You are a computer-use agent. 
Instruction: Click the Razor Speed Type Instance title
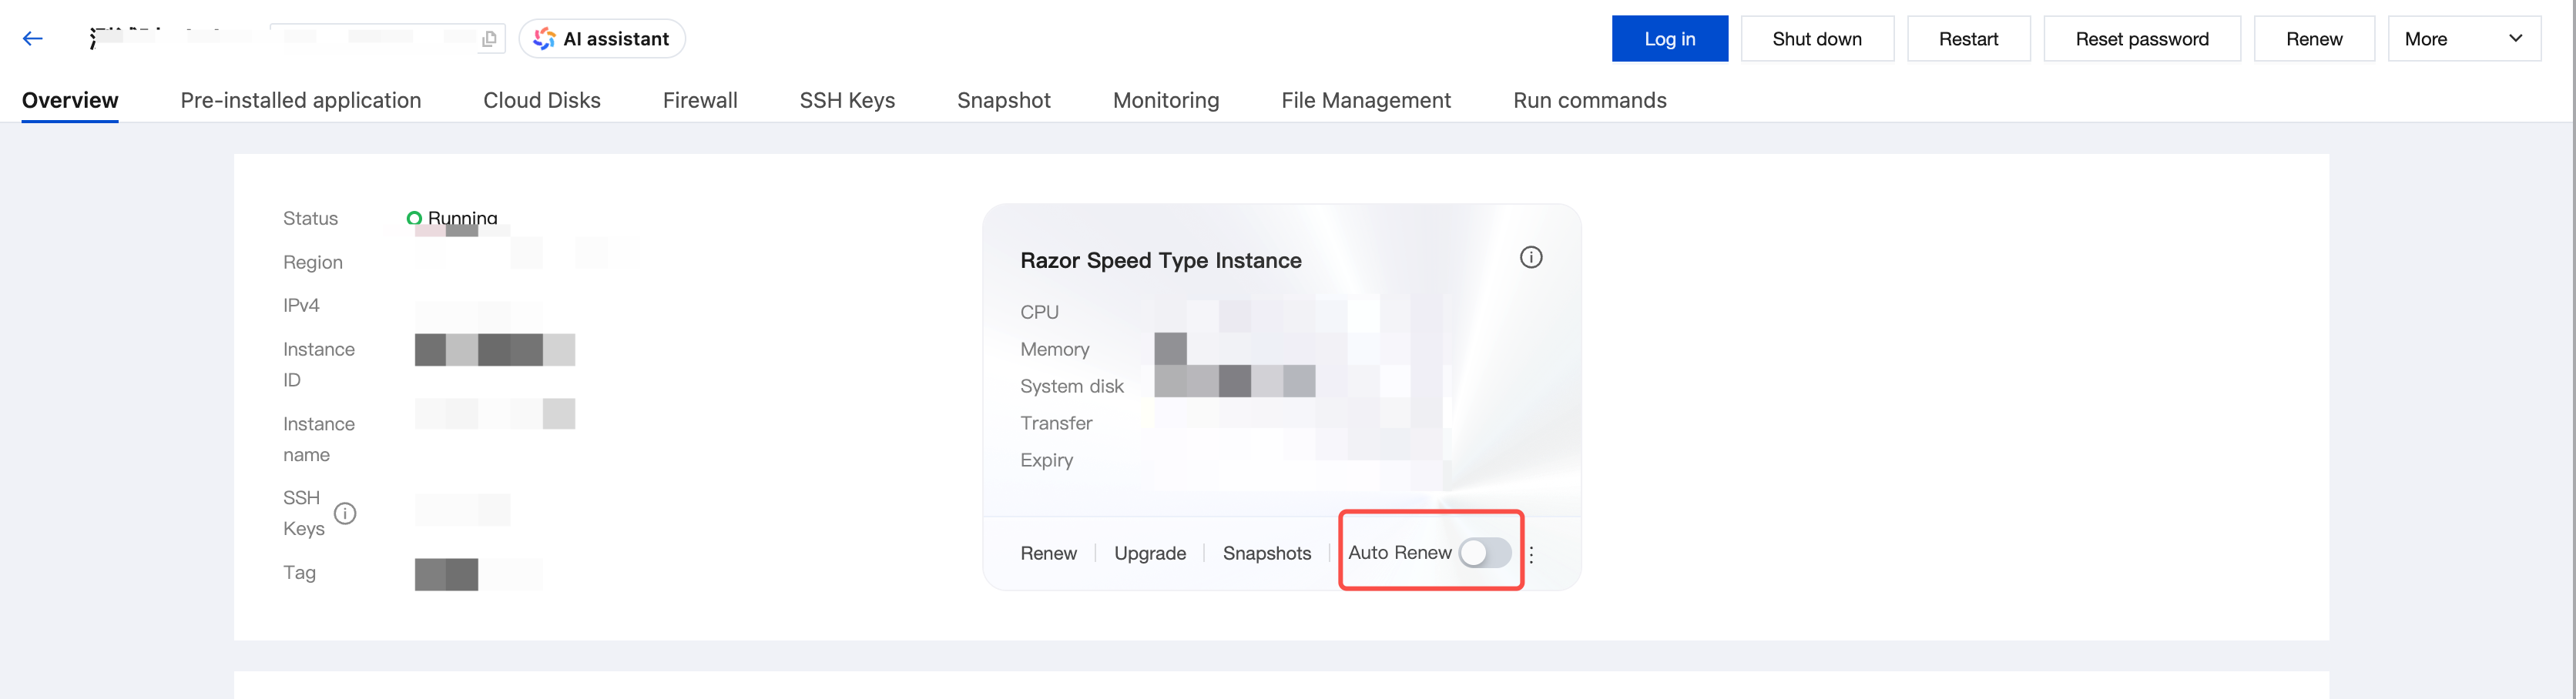pos(1161,261)
